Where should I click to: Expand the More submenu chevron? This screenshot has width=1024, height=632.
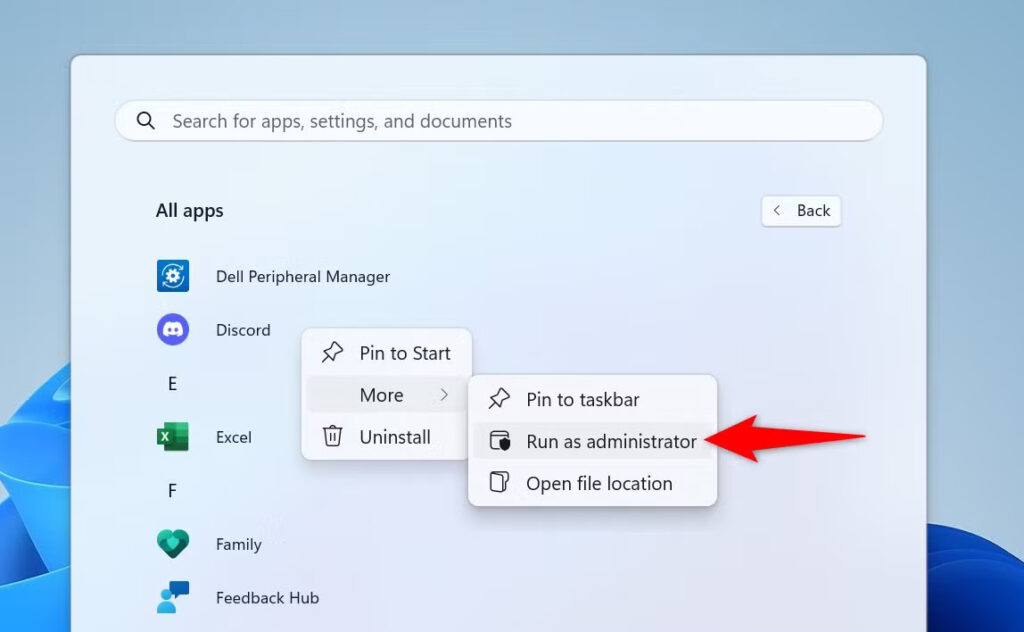pyautogui.click(x=444, y=394)
